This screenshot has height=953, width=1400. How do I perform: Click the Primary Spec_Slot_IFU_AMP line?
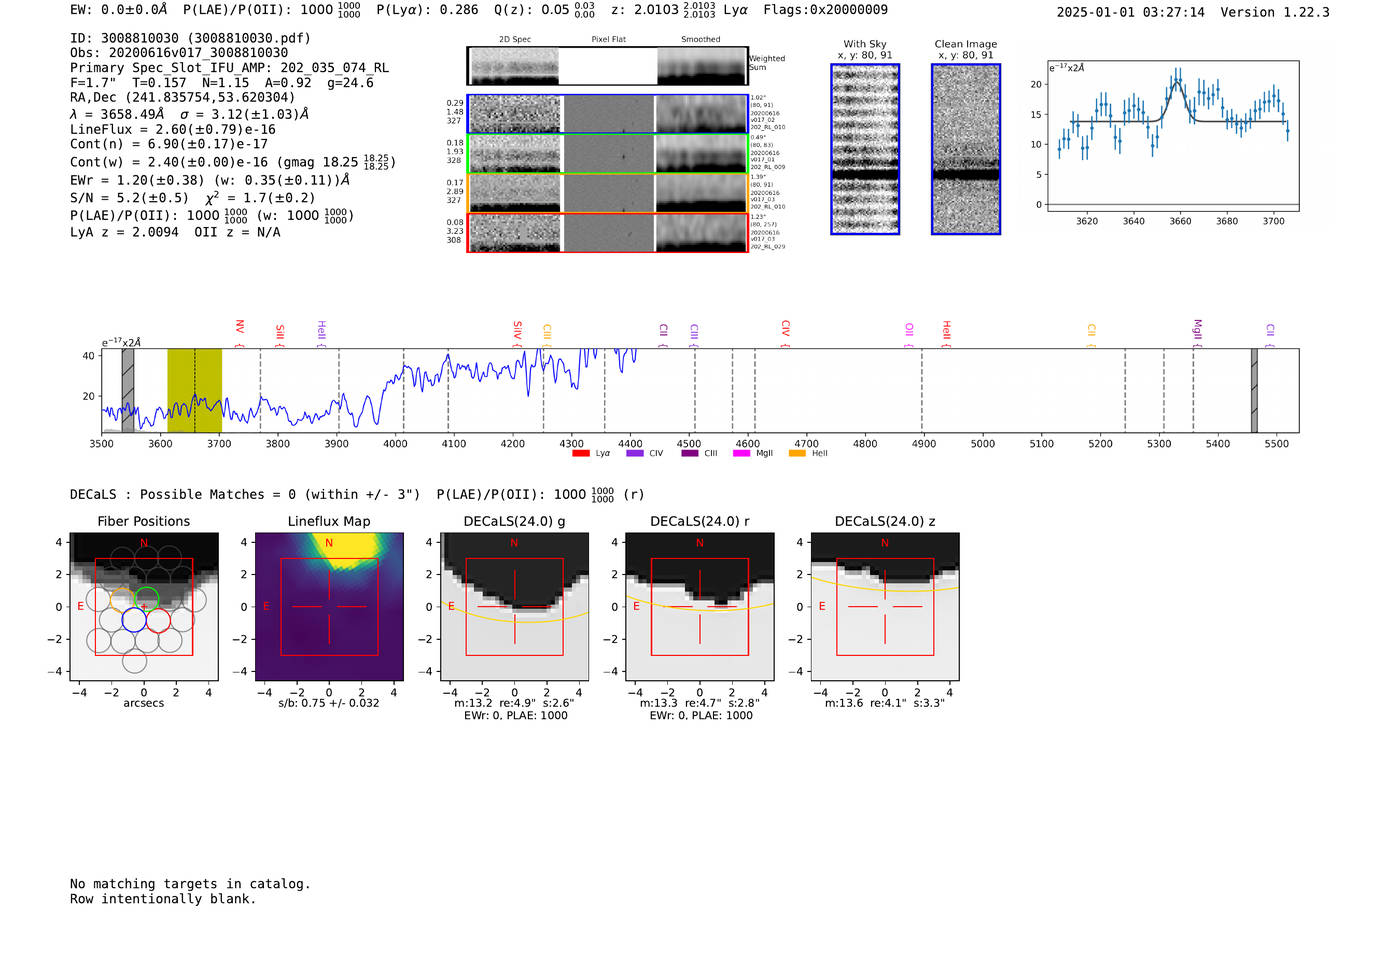click(230, 68)
